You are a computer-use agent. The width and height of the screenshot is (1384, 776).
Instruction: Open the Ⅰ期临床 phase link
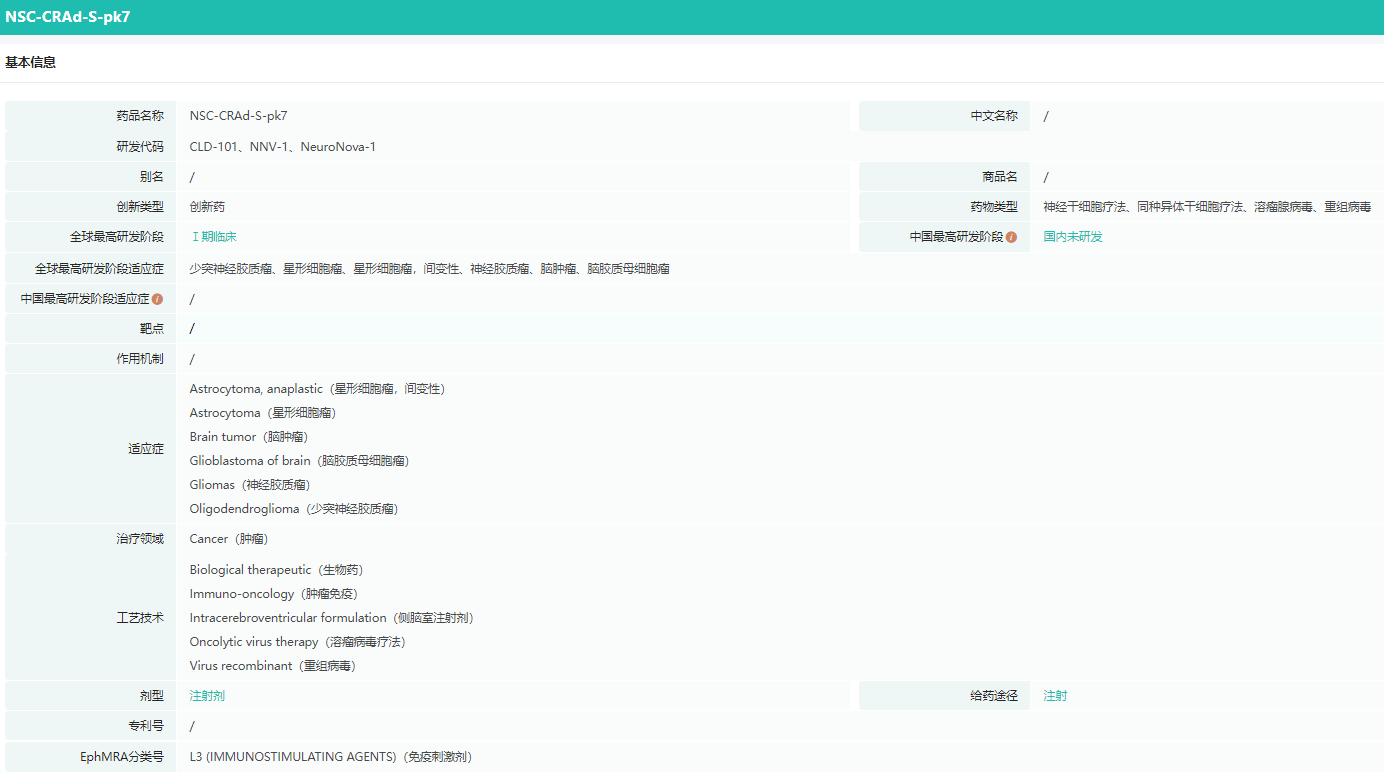pyautogui.click(x=213, y=237)
